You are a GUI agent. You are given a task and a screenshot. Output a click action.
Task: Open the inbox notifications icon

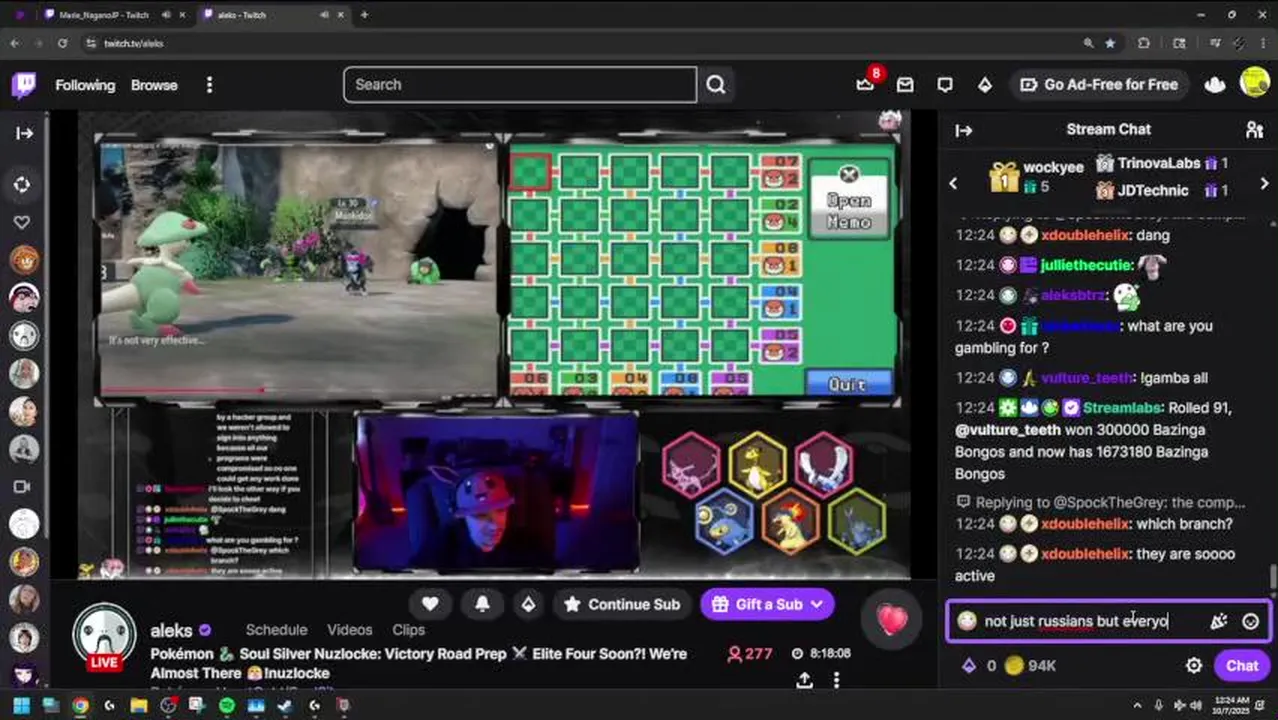(905, 85)
